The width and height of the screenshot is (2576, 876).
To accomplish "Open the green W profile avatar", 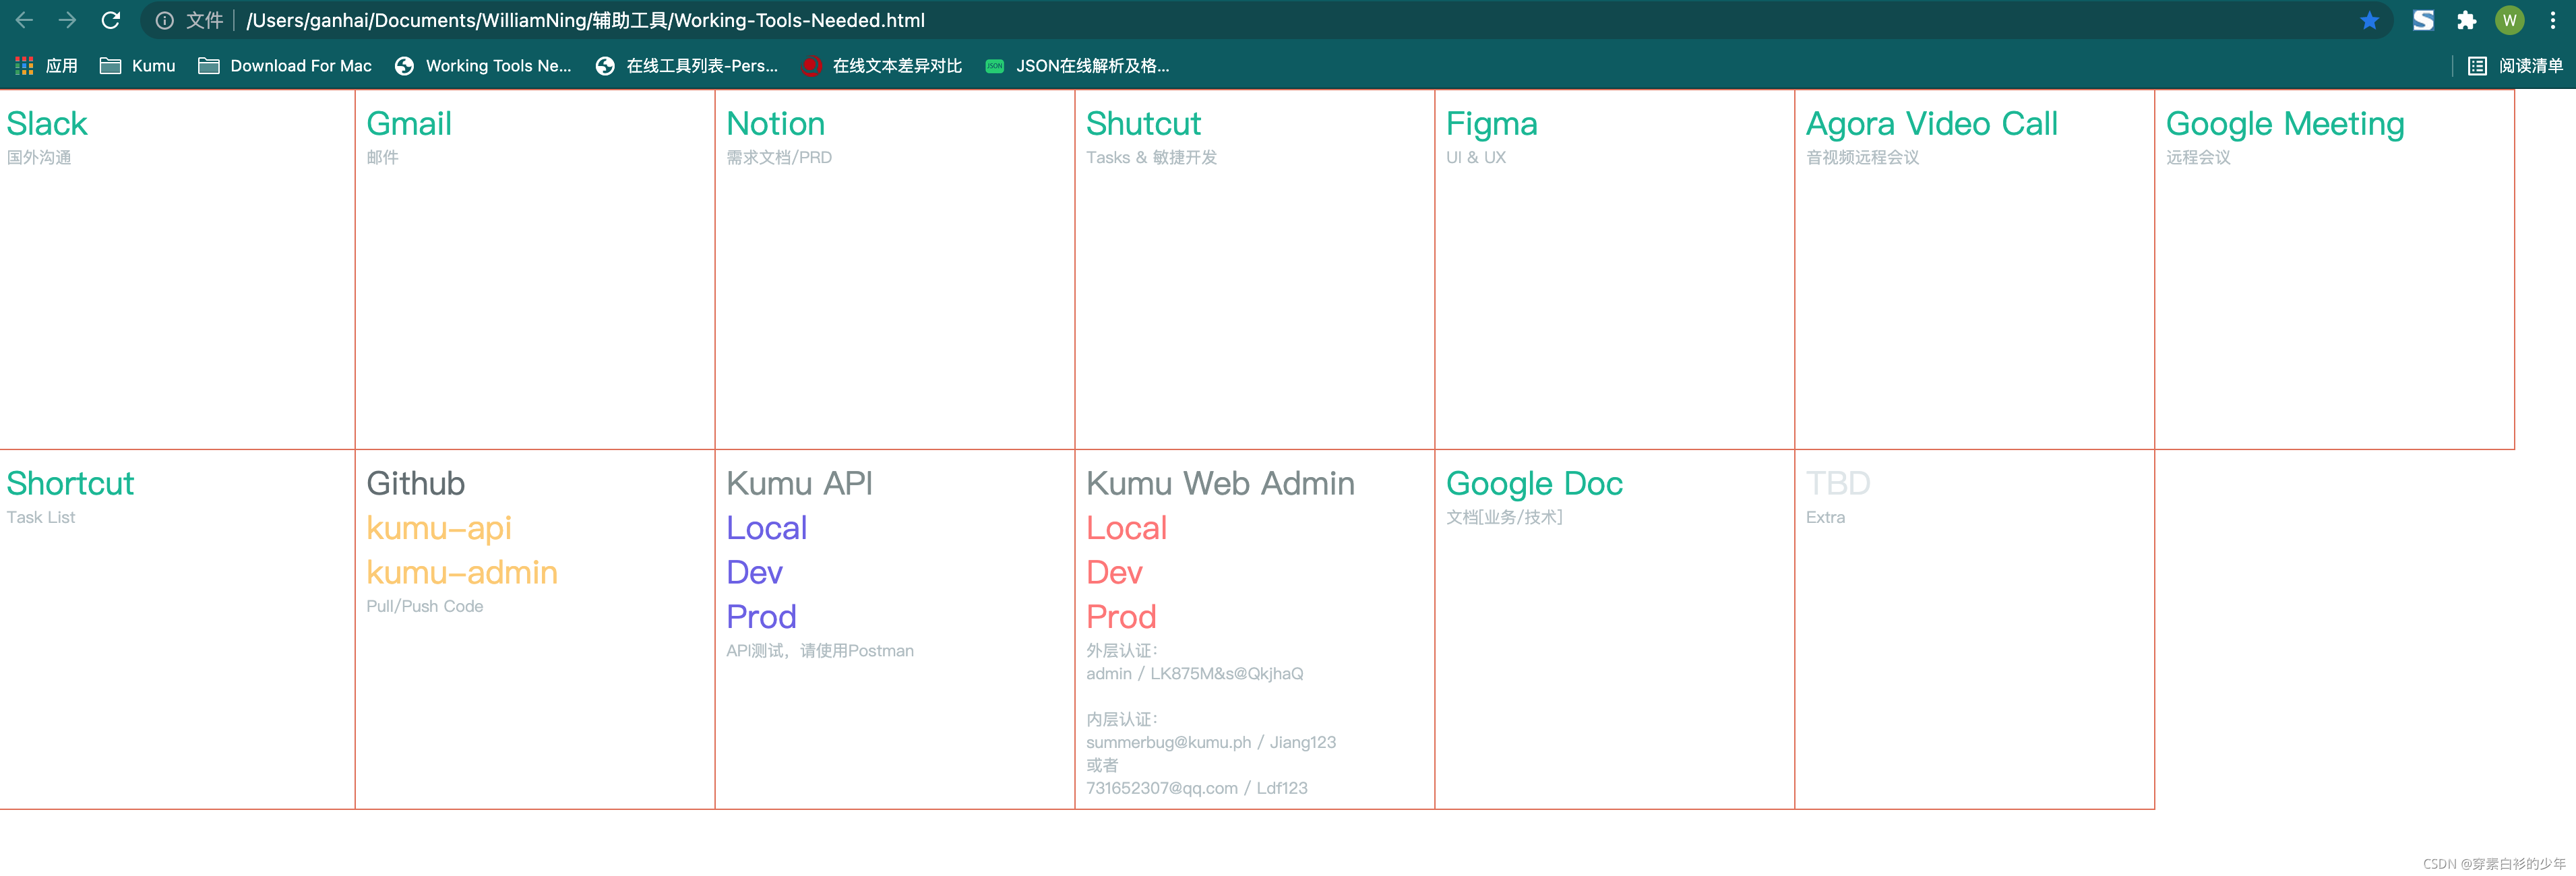I will (x=2509, y=20).
